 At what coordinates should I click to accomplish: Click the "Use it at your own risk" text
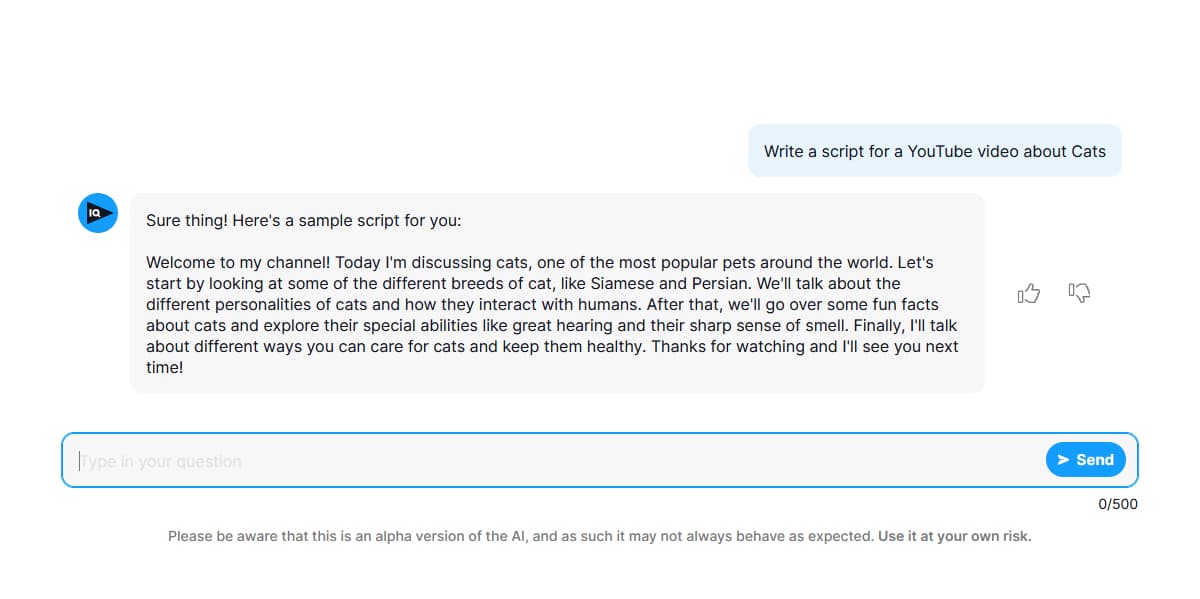(x=954, y=536)
